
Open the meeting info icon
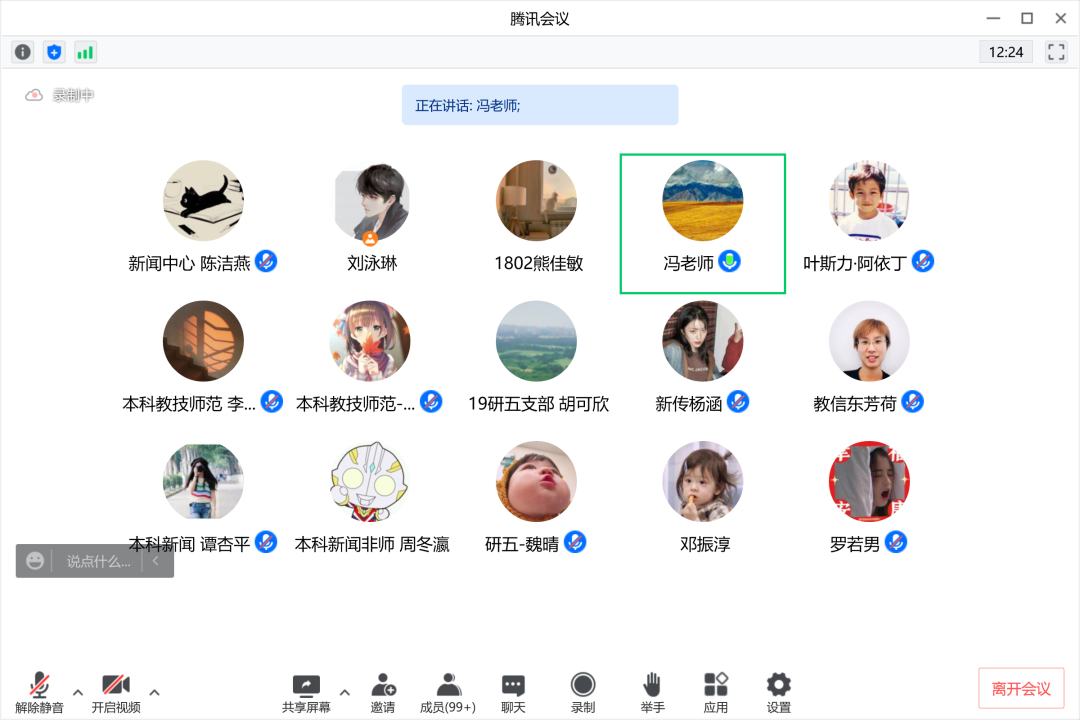[23, 52]
